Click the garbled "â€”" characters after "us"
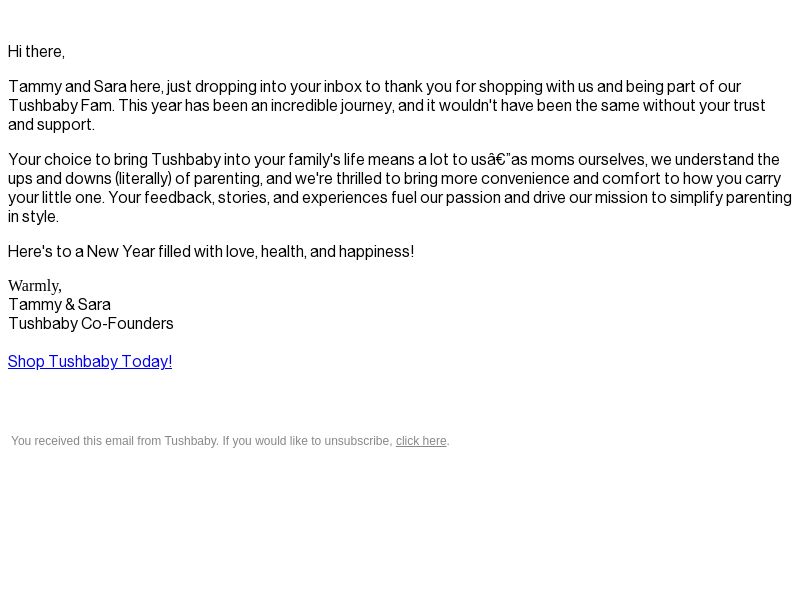 498,159
